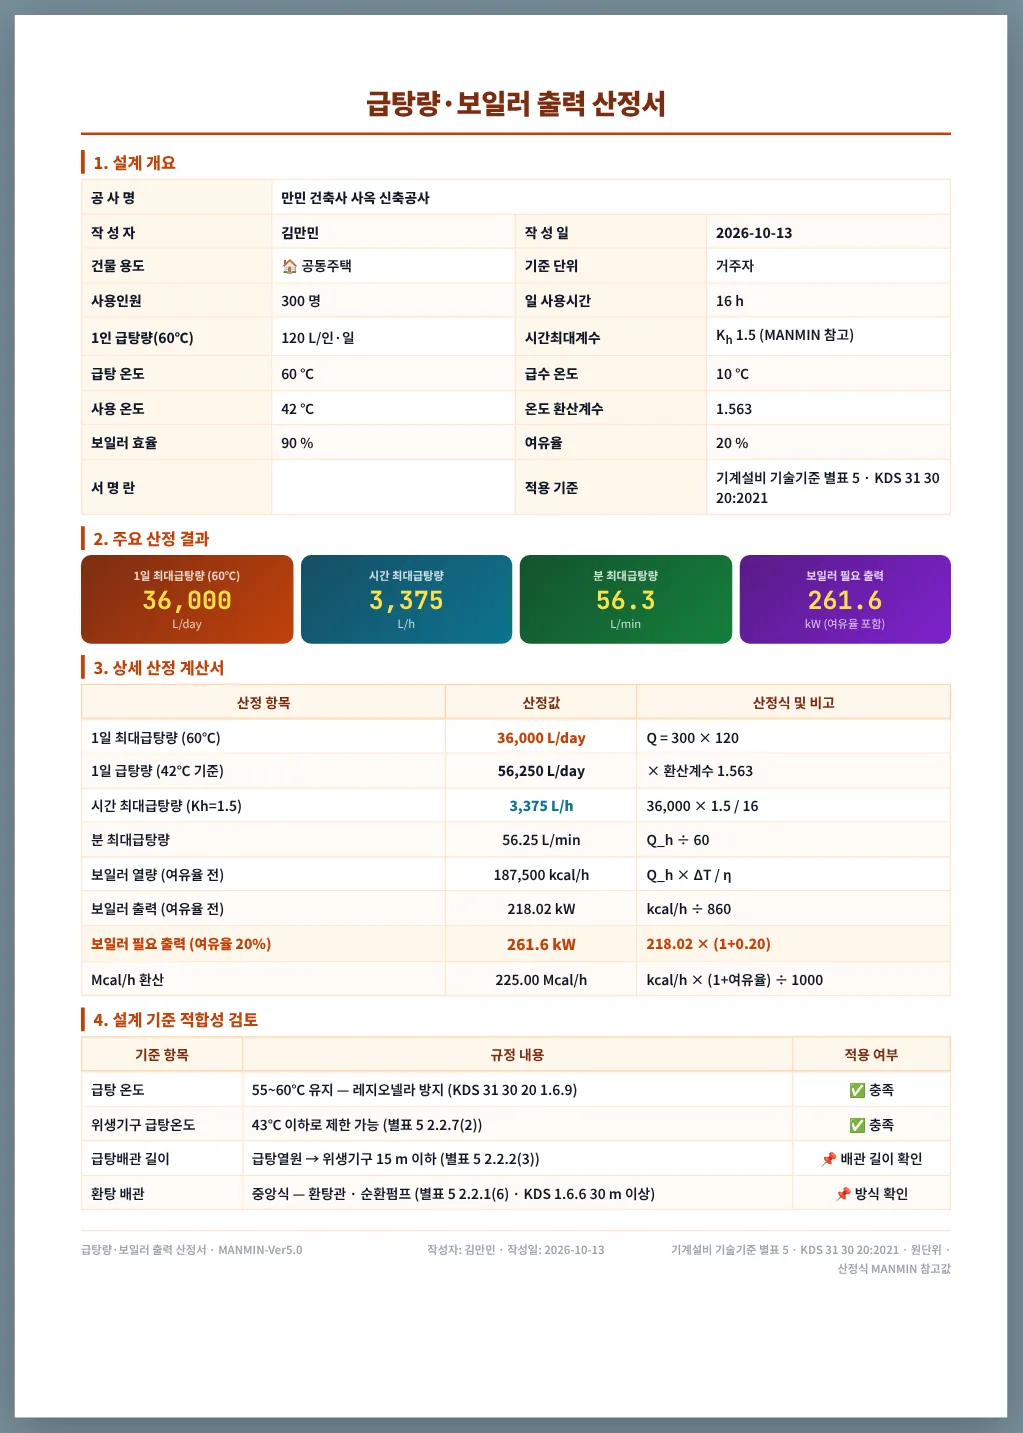Image resolution: width=1023 pixels, height=1433 pixels.
Task: Click the 56,250 L/day value
Action: pyautogui.click(x=541, y=771)
